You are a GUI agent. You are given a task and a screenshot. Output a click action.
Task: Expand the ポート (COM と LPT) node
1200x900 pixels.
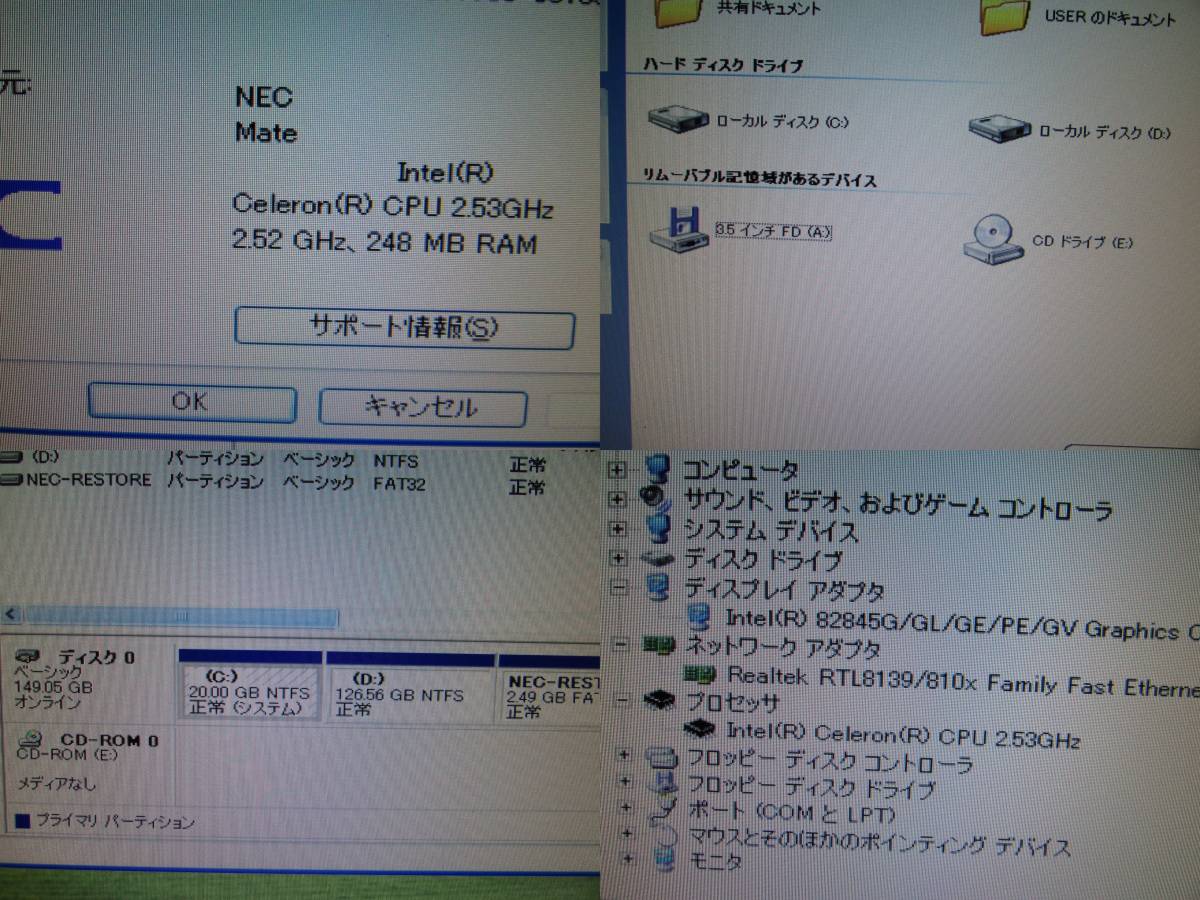(x=626, y=807)
